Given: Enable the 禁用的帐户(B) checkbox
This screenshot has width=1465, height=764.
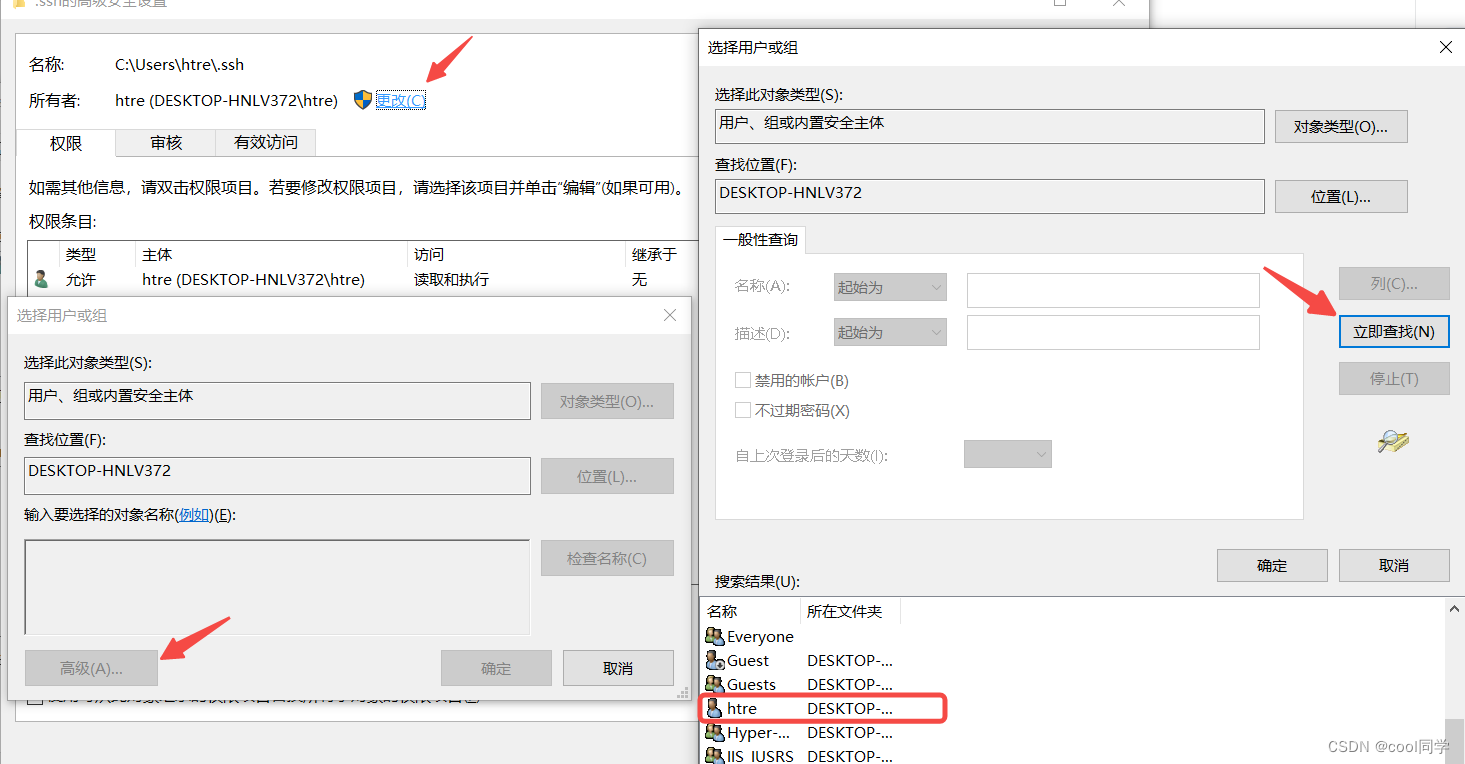Looking at the screenshot, I should (x=743, y=380).
